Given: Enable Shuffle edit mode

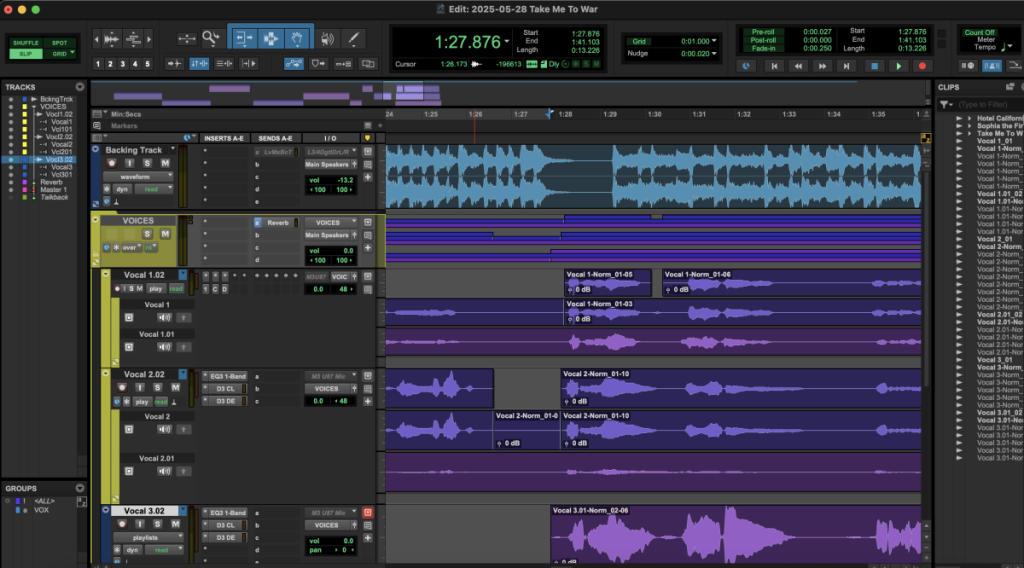Looking at the screenshot, I should [x=26, y=43].
